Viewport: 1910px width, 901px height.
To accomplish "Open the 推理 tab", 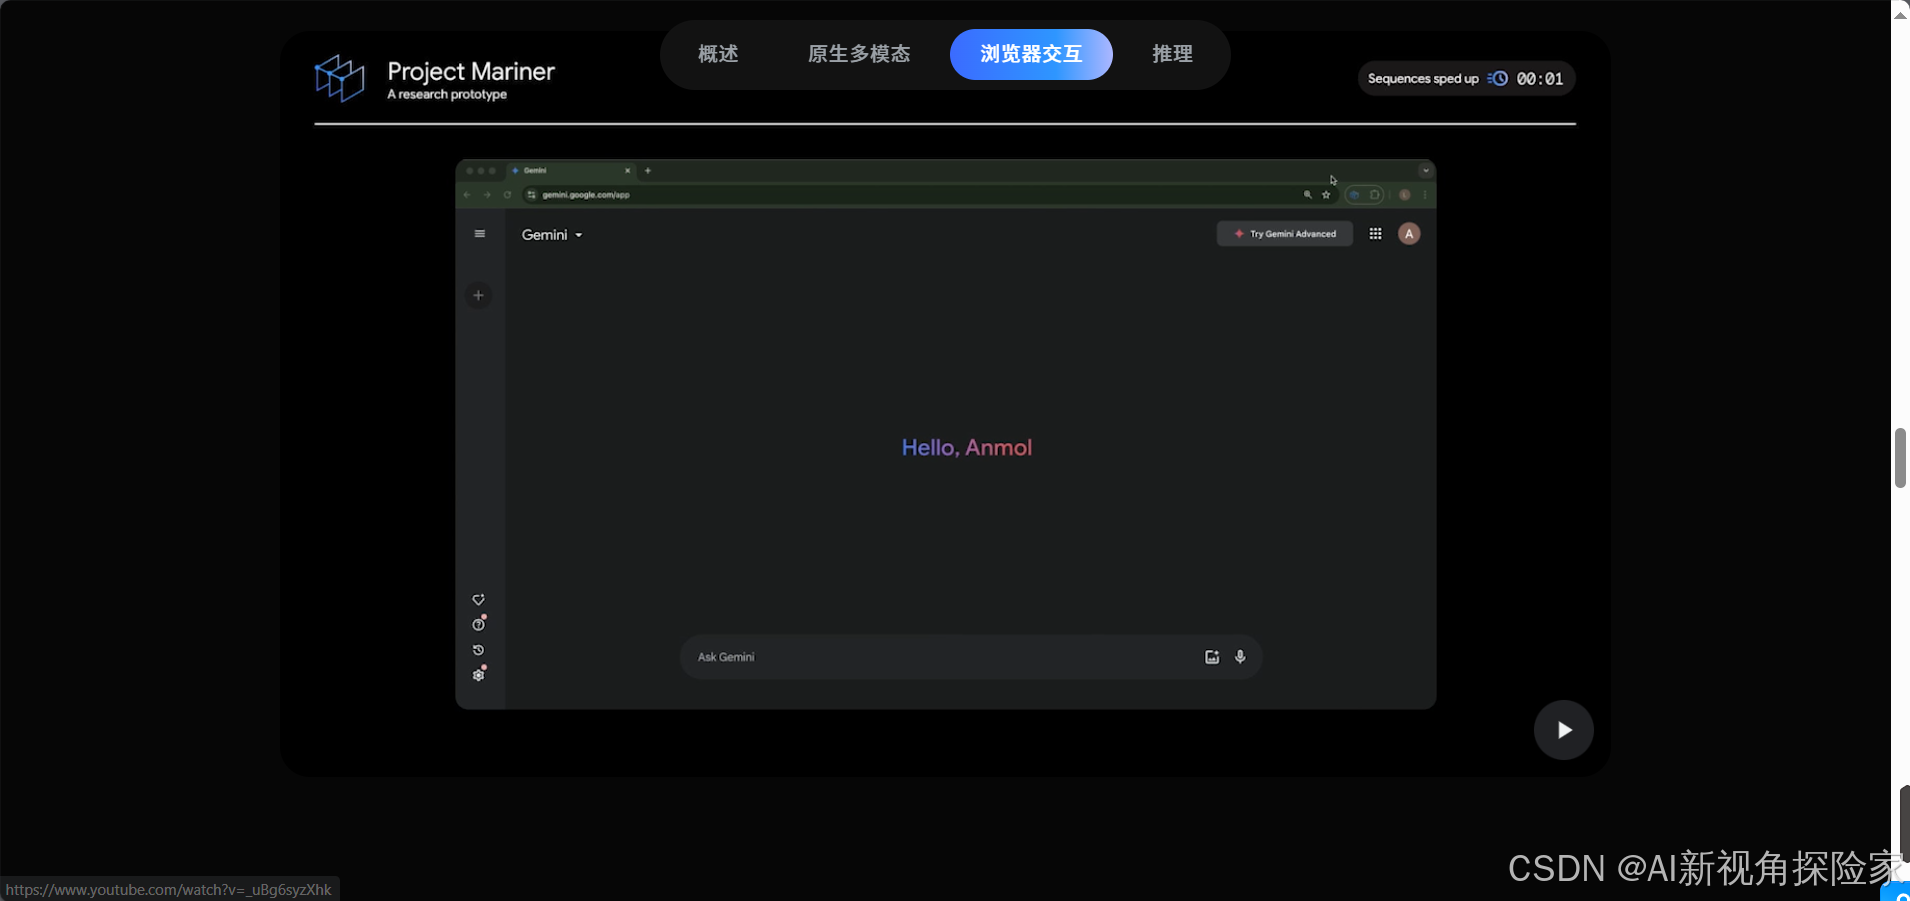I will (x=1172, y=54).
